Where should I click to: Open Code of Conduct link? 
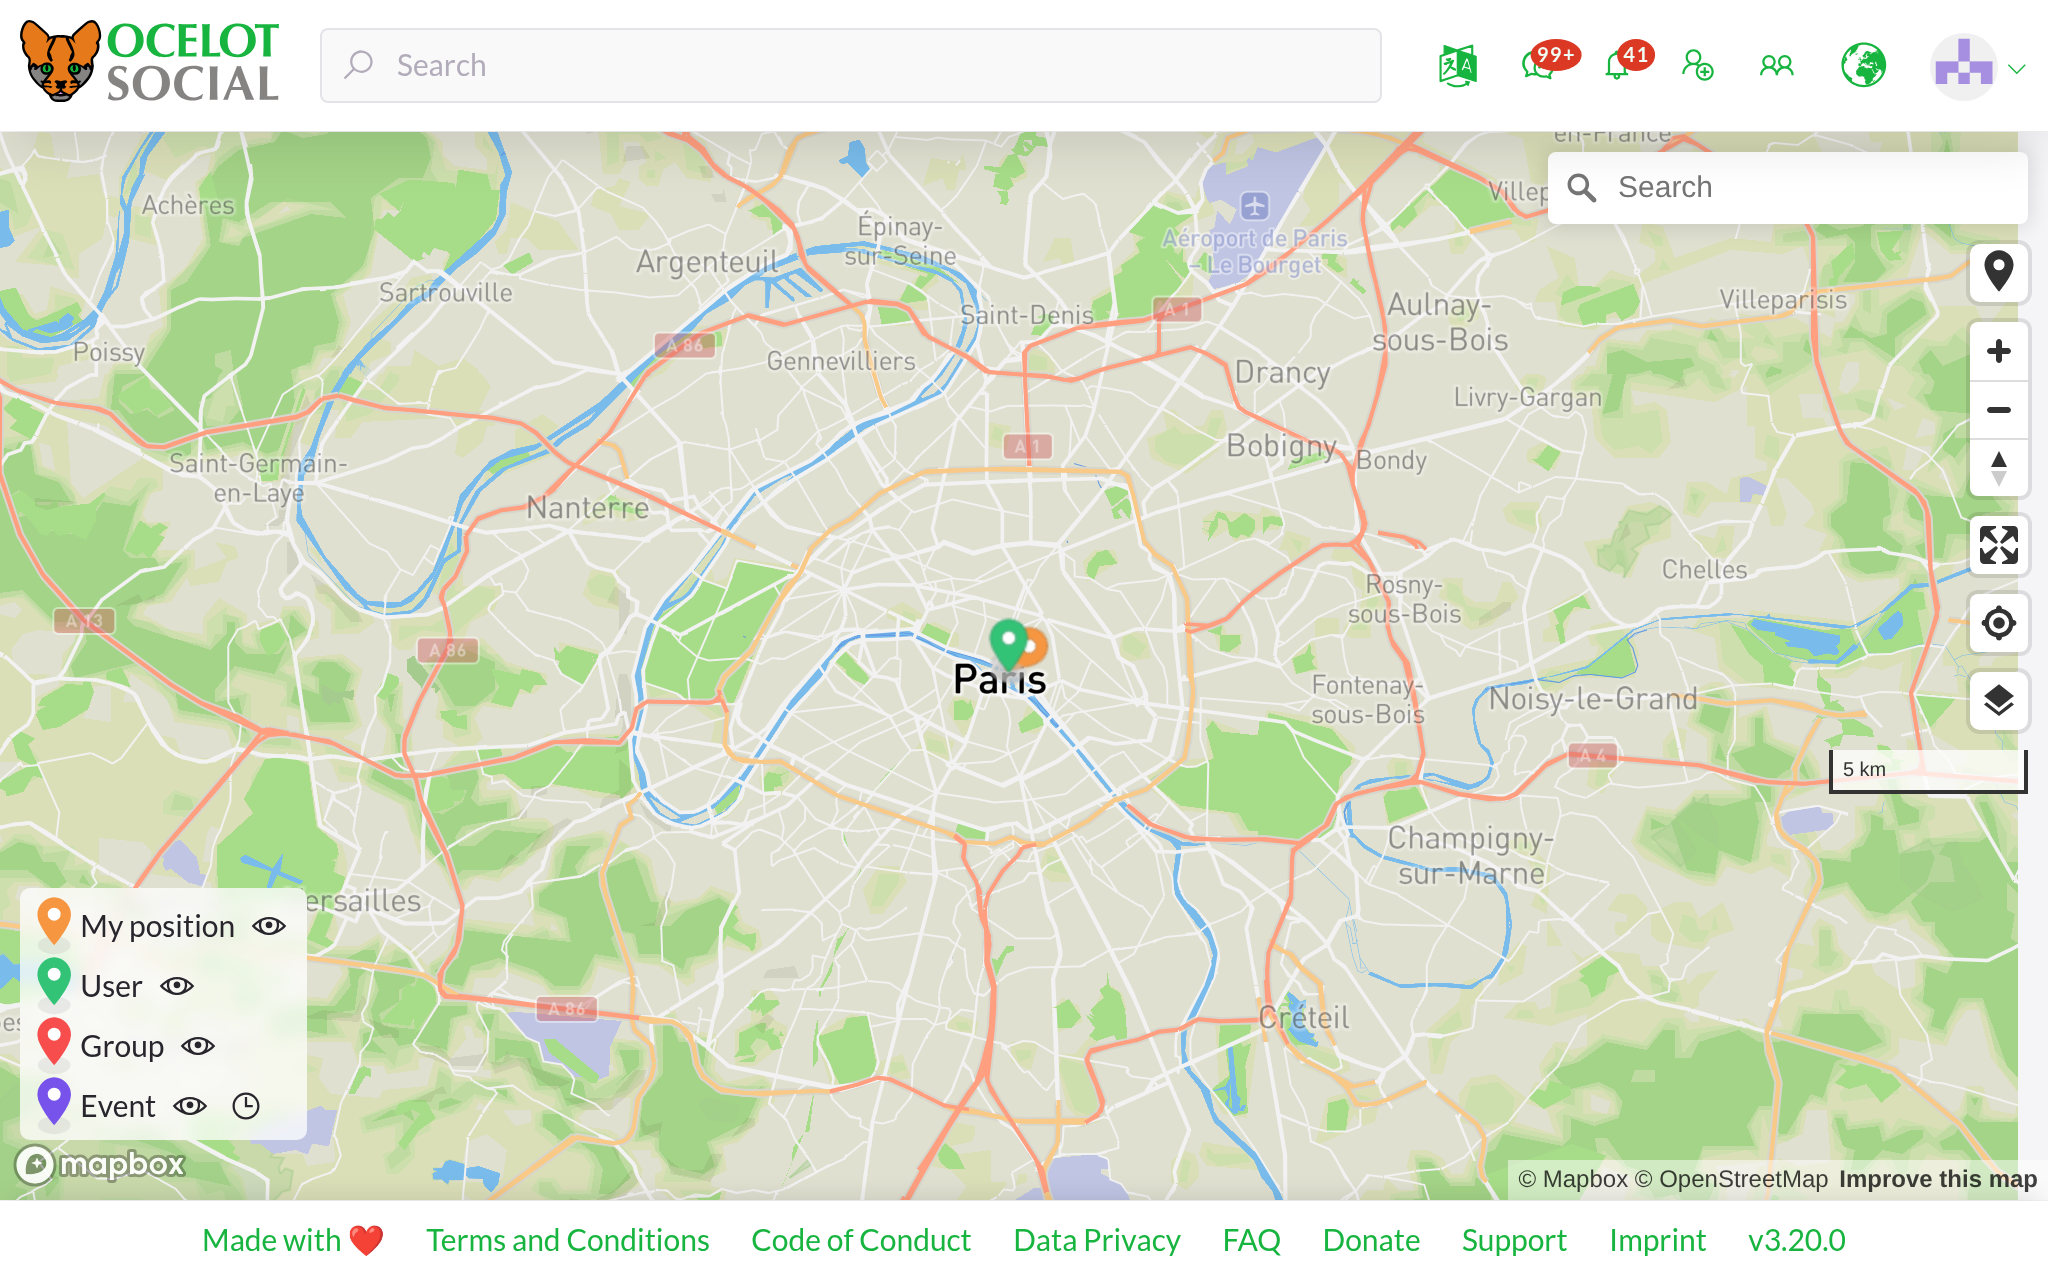point(861,1240)
